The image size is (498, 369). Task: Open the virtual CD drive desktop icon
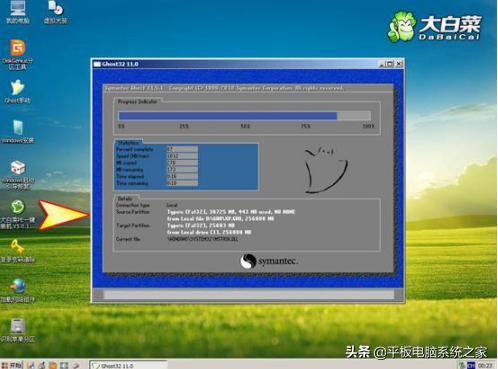pyautogui.click(x=55, y=11)
